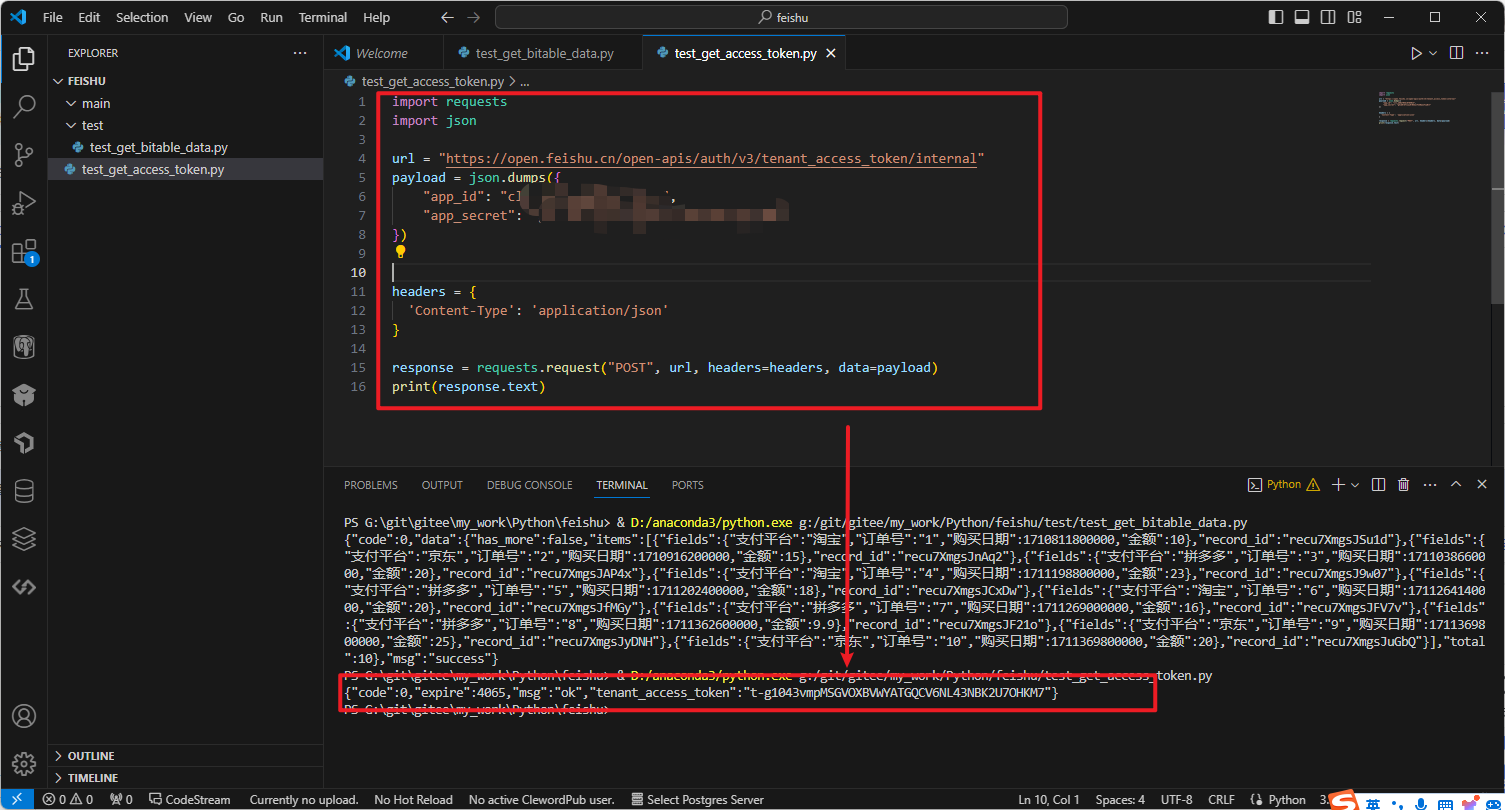The image size is (1505, 810).
Task: Open the Terminal menu
Action: (323, 17)
